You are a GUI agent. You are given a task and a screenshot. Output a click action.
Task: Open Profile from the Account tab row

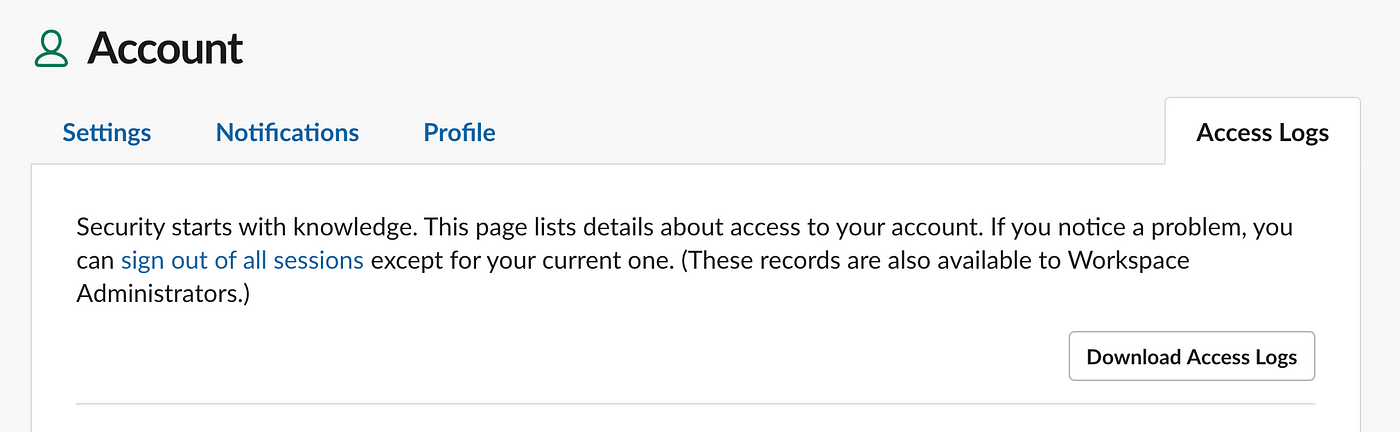coord(459,132)
